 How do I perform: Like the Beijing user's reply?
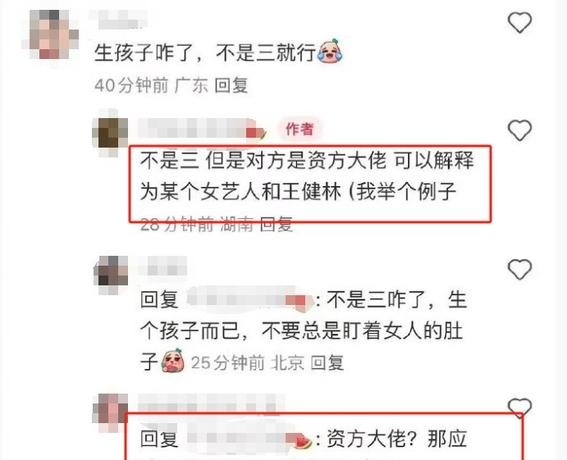coord(520,269)
